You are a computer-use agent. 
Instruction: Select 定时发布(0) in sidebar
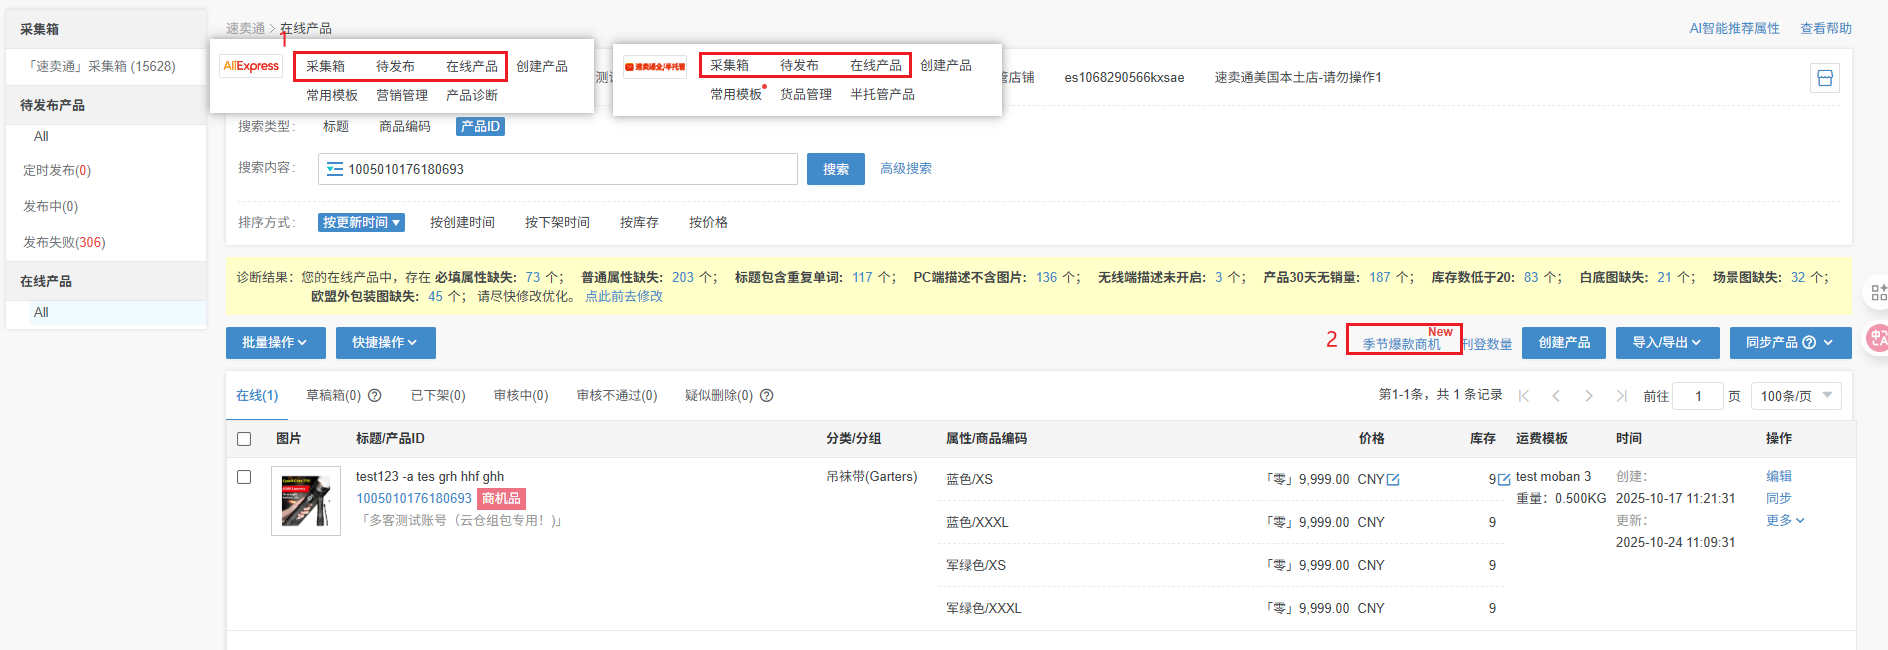[57, 170]
